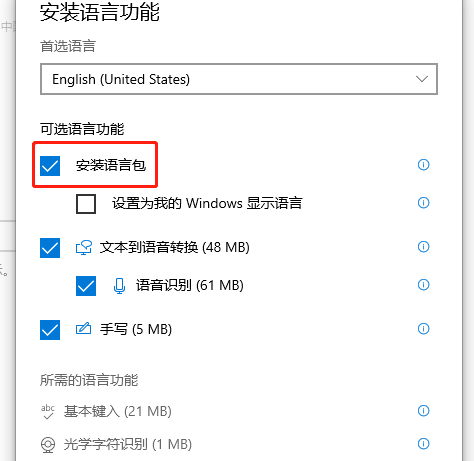
Task: Click the 首选语言 label
Action: pyautogui.click(x=68, y=46)
